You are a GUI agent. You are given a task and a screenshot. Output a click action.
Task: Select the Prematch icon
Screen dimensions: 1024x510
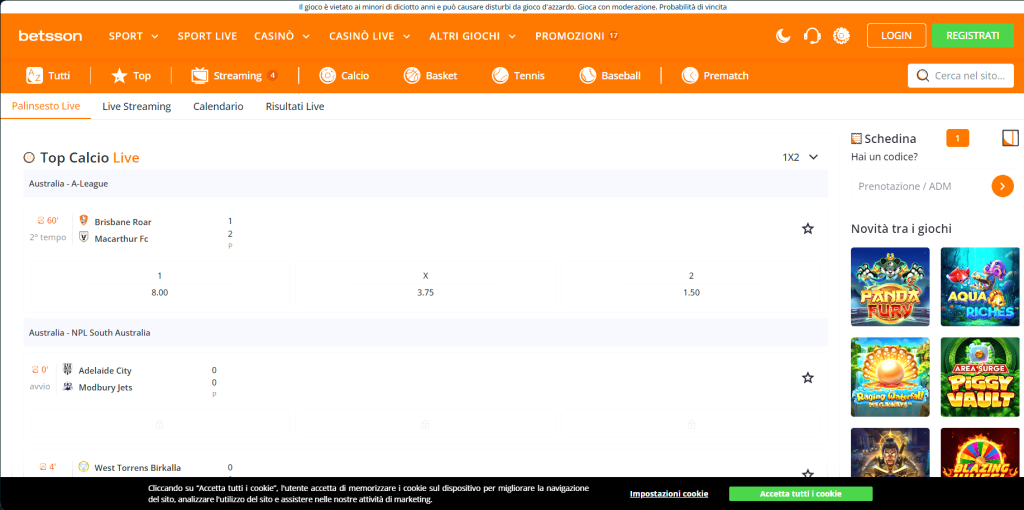click(690, 76)
